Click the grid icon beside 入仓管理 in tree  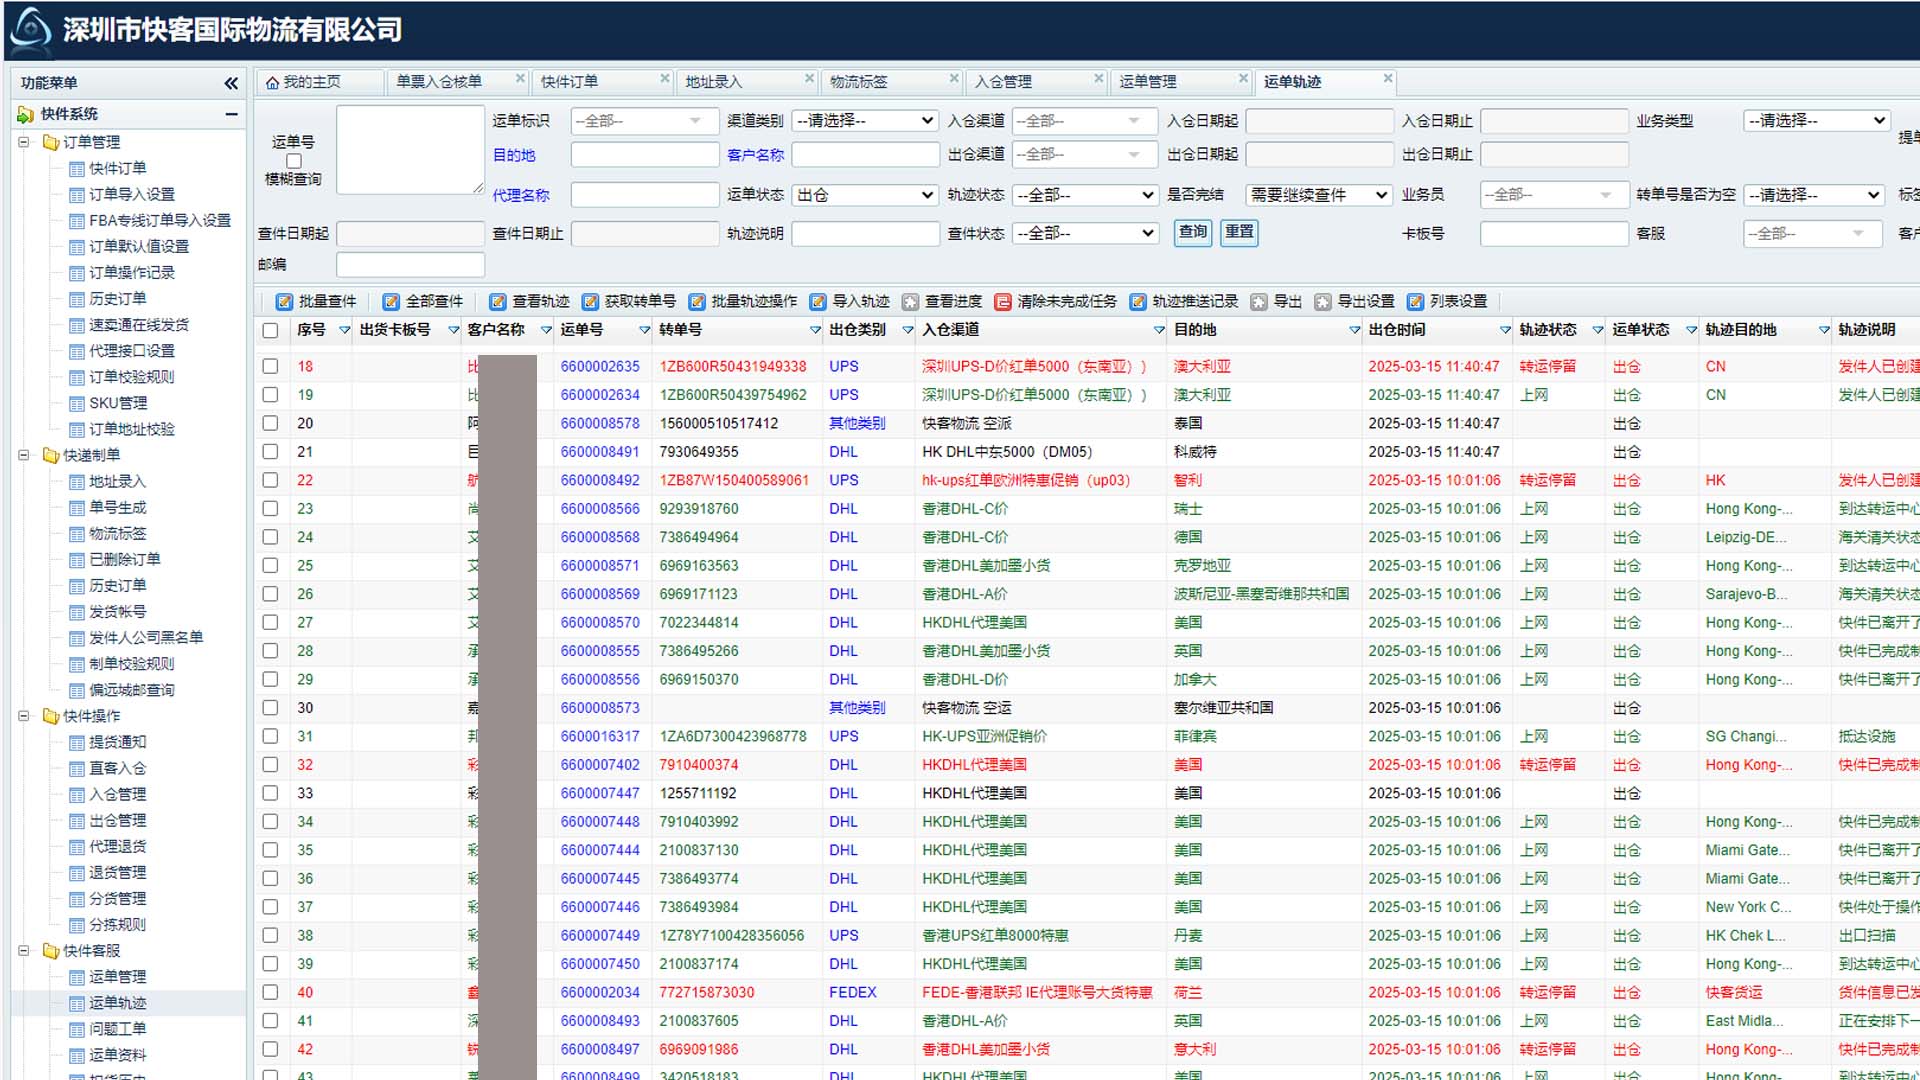click(77, 795)
